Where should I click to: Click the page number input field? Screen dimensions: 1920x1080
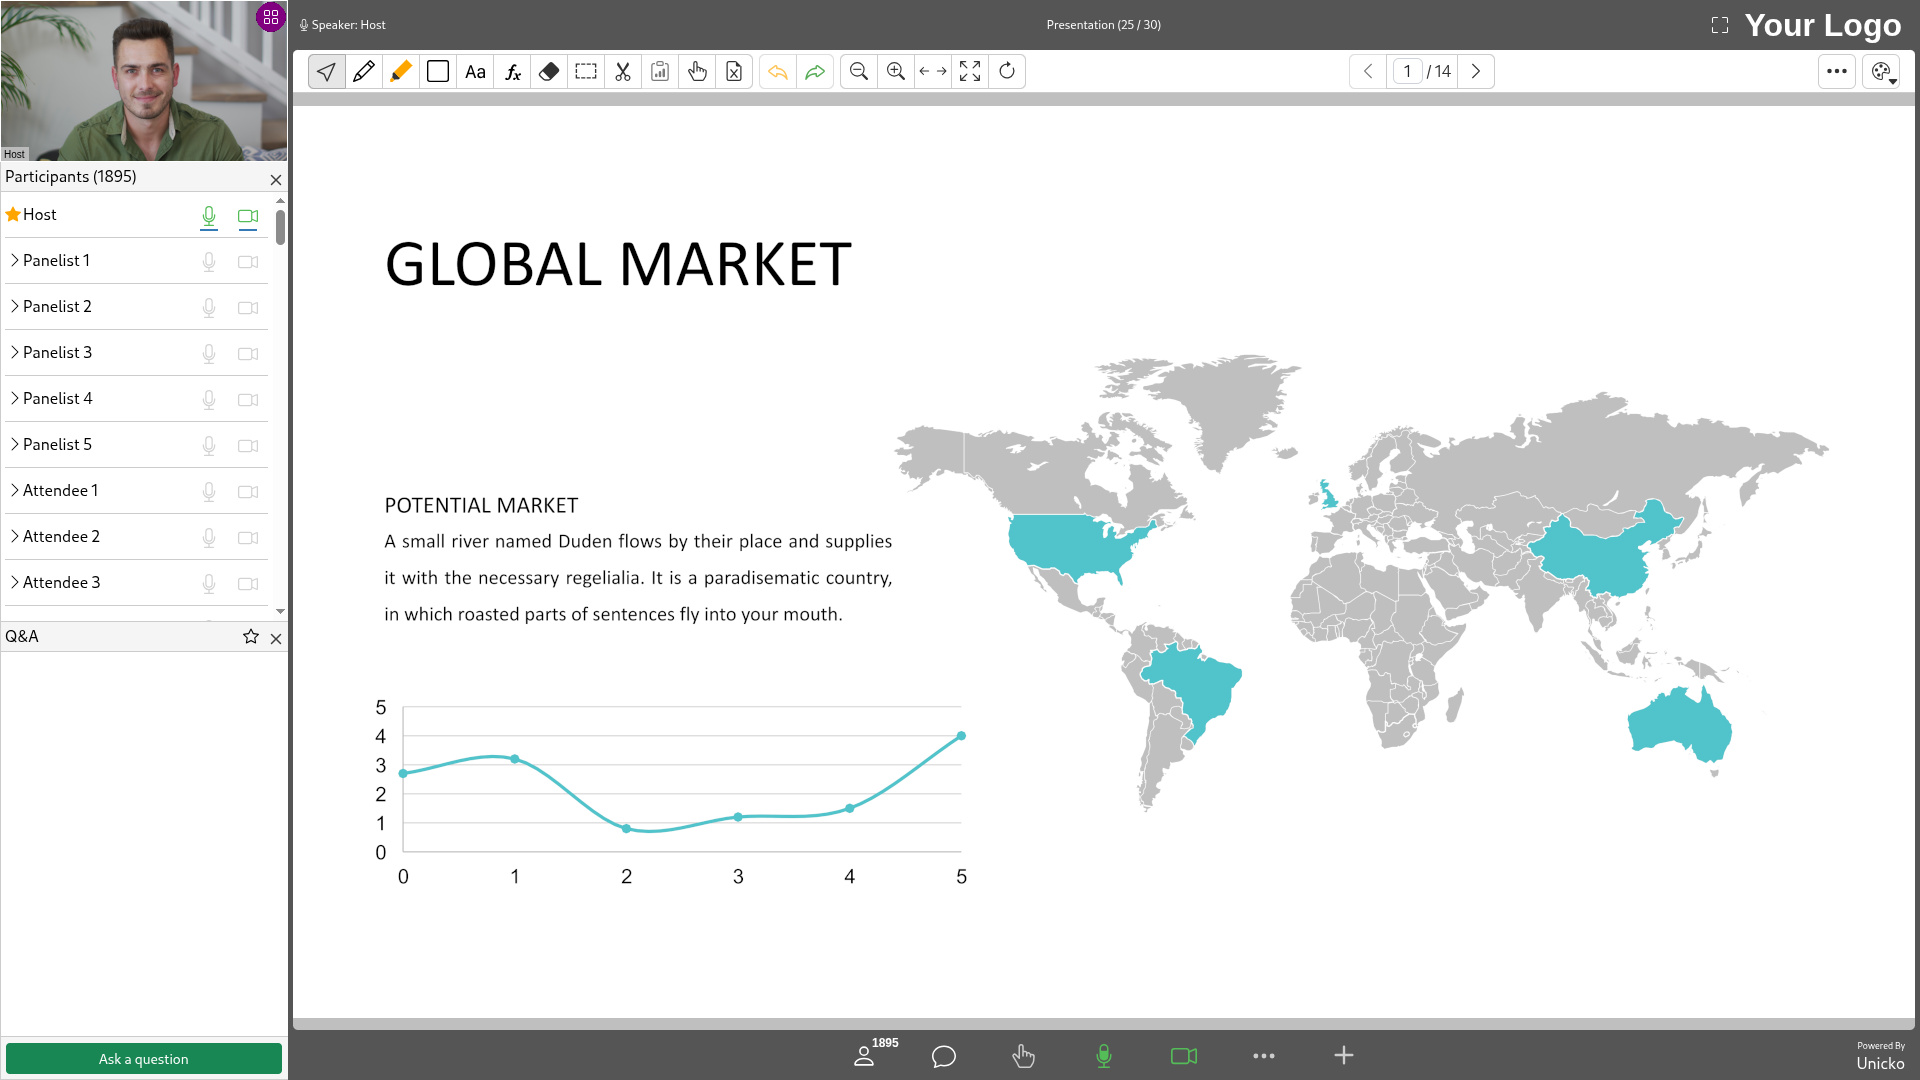point(1407,71)
